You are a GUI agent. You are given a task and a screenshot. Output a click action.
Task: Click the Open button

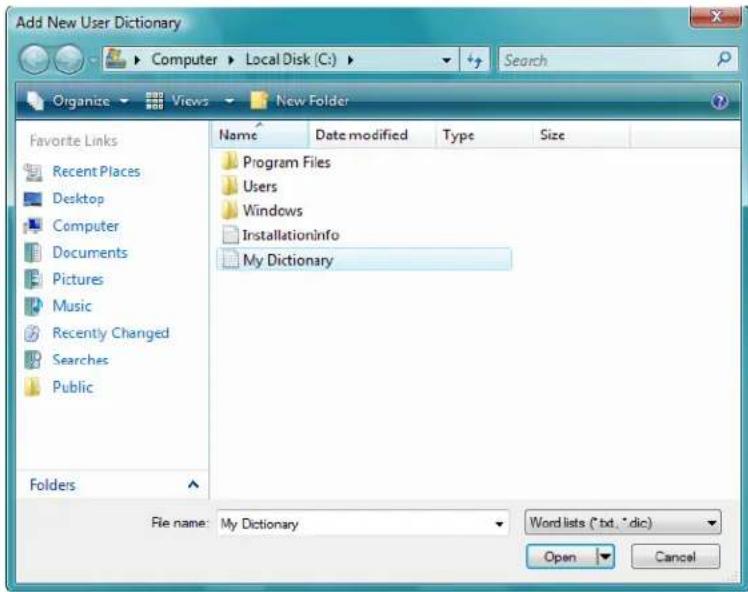[560, 557]
